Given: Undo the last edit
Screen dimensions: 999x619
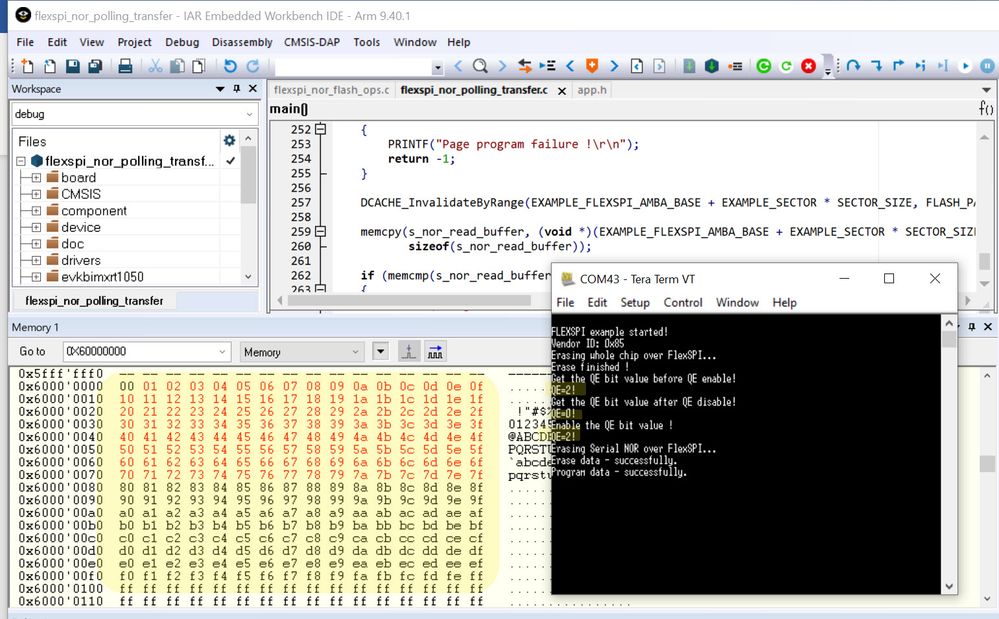Looking at the screenshot, I should [x=230, y=66].
